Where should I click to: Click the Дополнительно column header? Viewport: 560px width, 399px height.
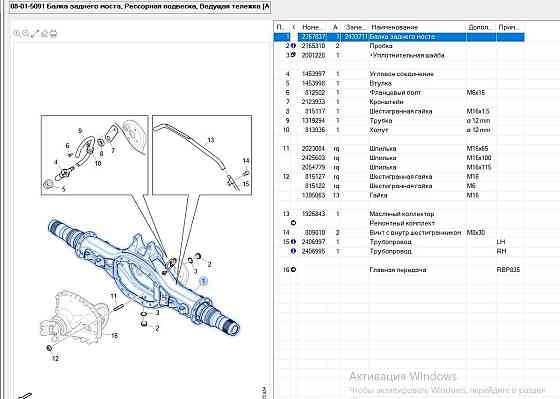(x=481, y=27)
